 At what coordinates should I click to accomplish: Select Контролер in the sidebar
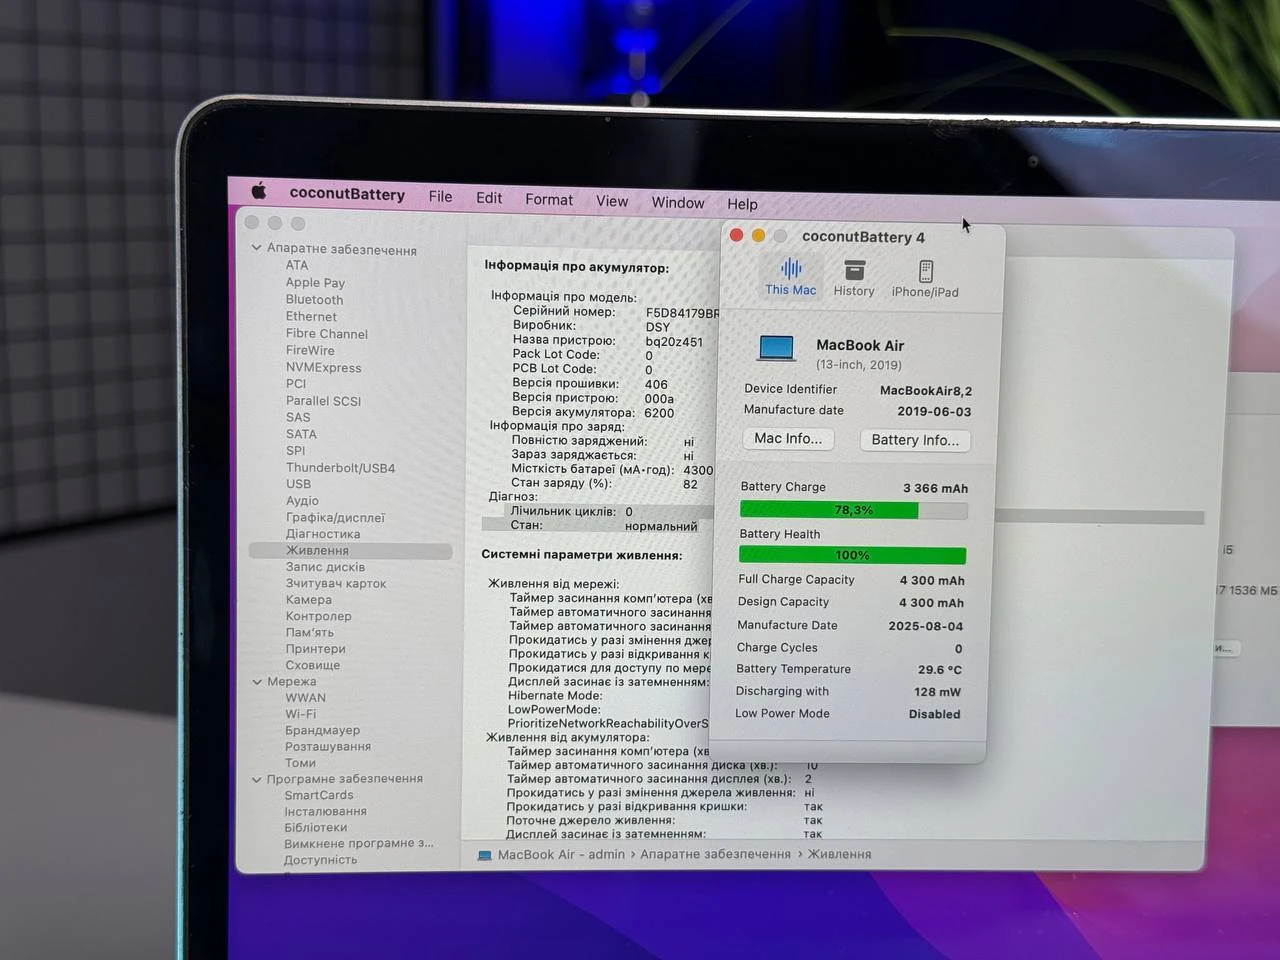pyautogui.click(x=318, y=616)
